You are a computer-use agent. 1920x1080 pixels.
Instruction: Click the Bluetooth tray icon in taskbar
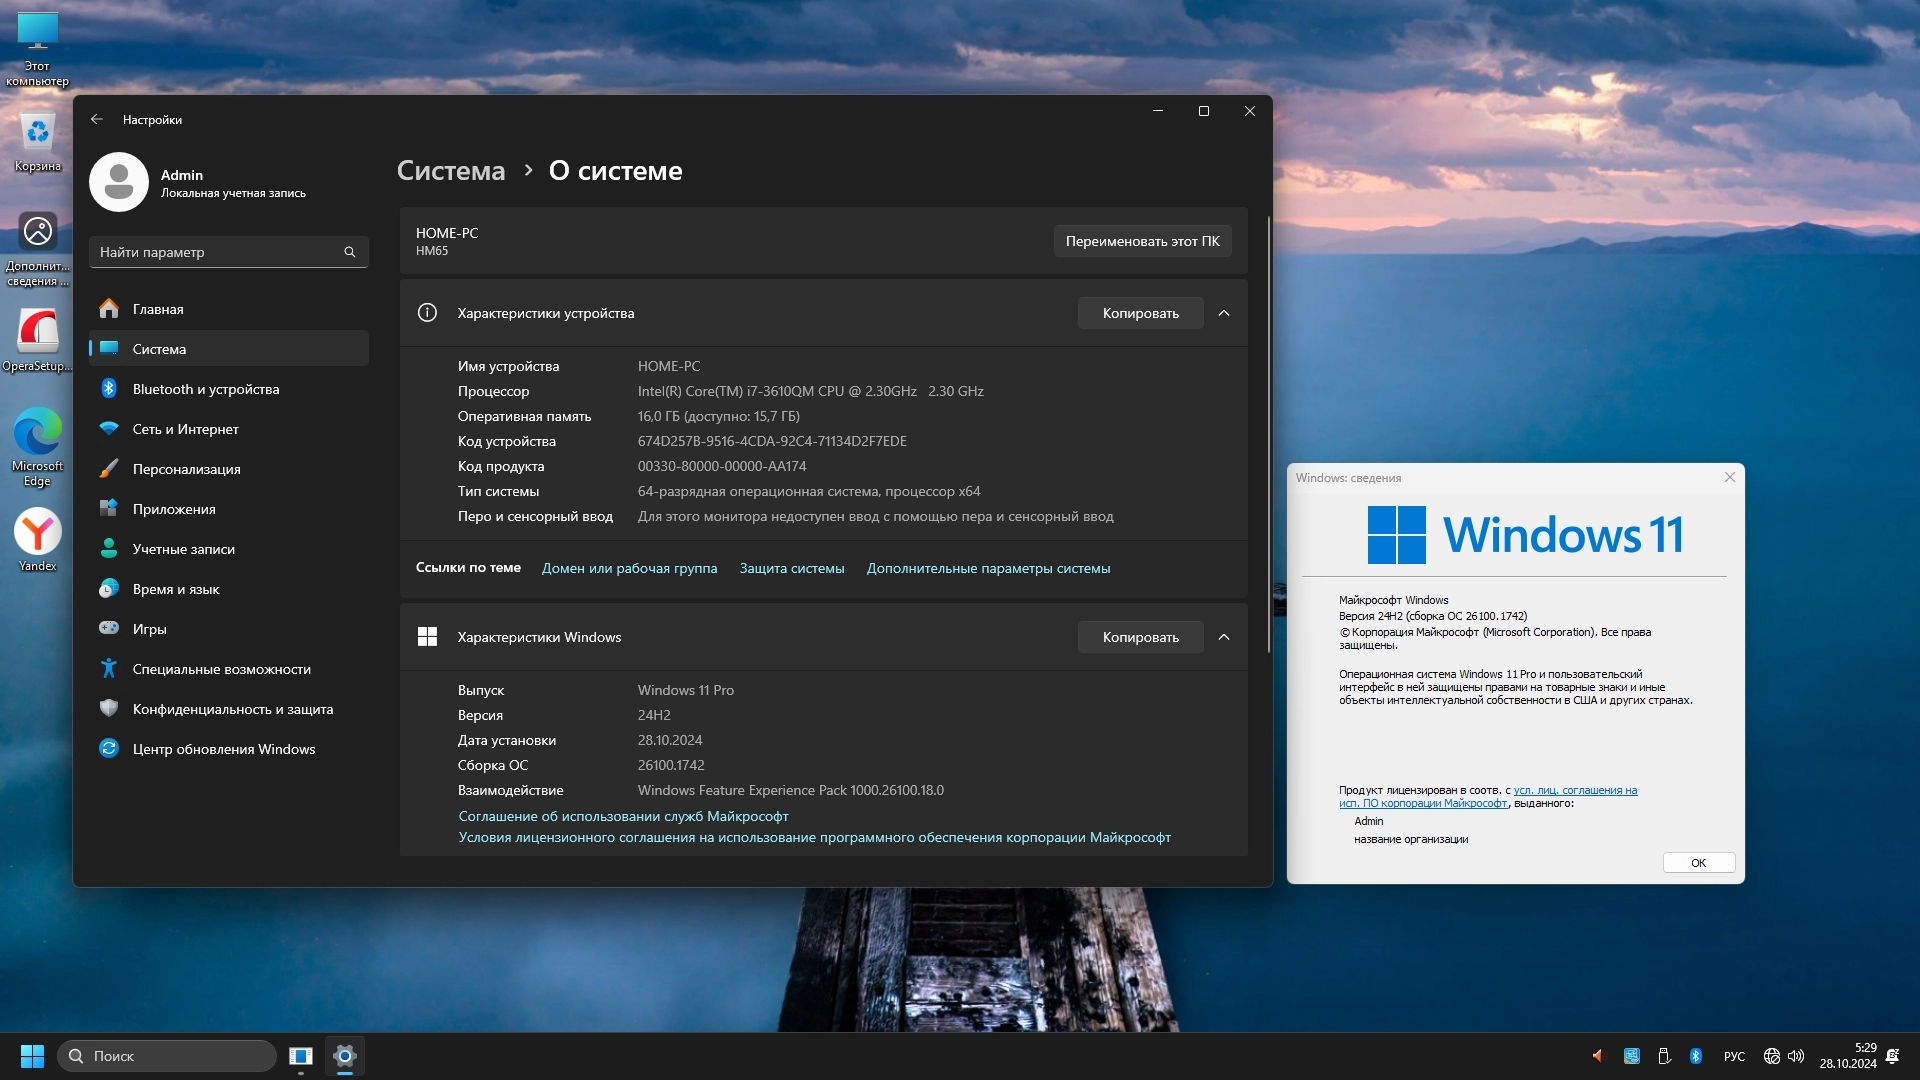click(x=1696, y=1056)
